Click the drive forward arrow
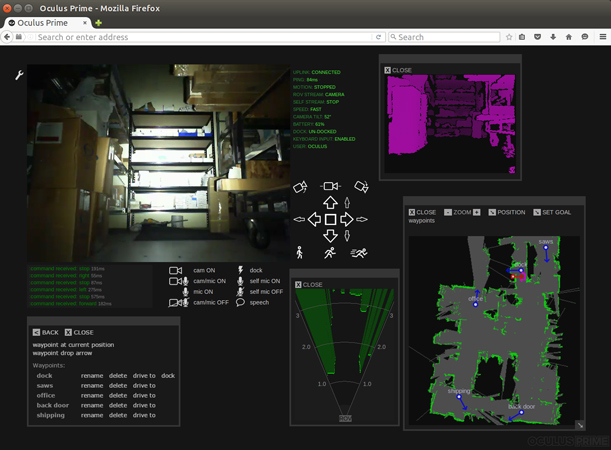This screenshot has width=611, height=450. tap(330, 203)
